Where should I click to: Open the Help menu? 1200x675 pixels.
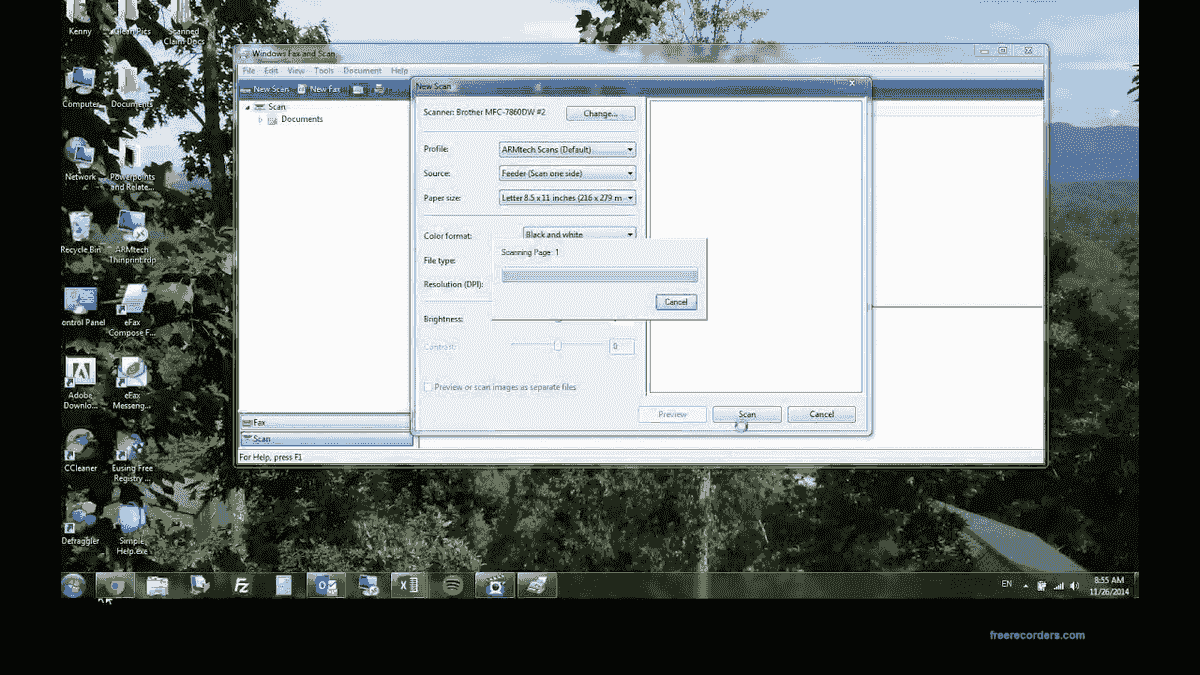(399, 71)
